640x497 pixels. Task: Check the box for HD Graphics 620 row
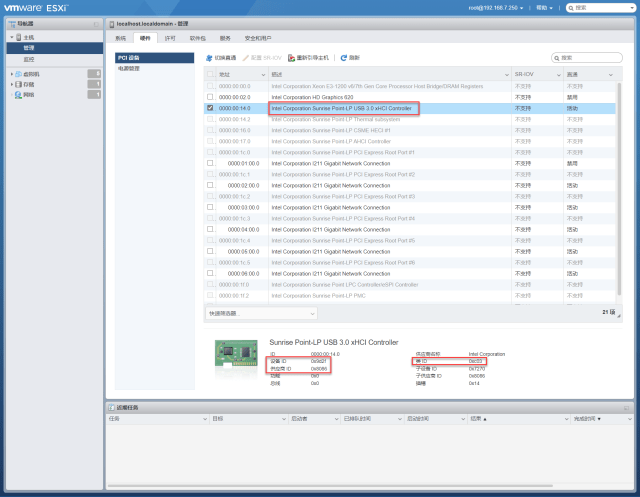(210, 97)
